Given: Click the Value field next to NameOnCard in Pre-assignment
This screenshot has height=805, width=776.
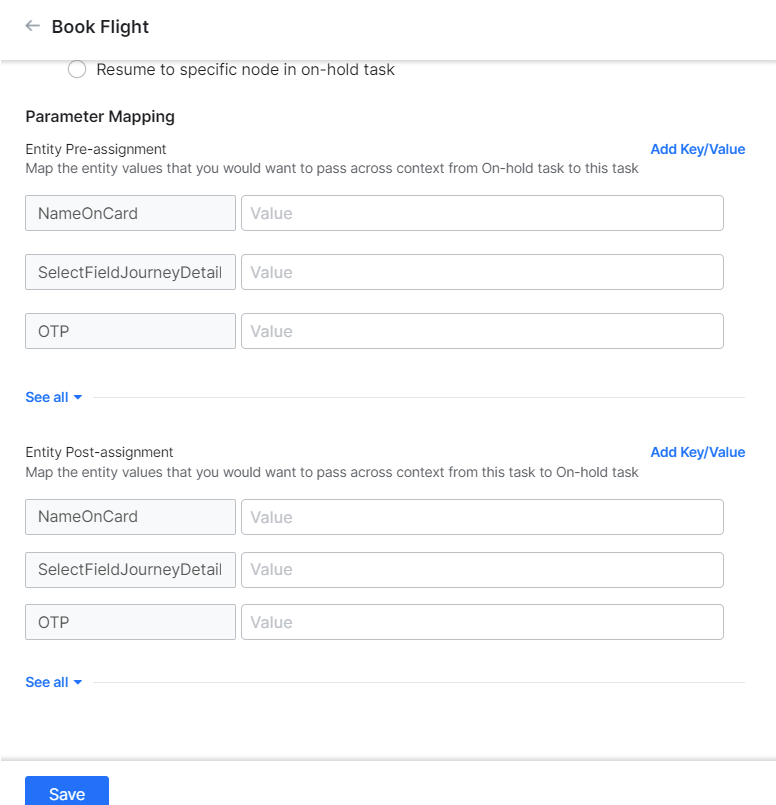Looking at the screenshot, I should tap(481, 213).
